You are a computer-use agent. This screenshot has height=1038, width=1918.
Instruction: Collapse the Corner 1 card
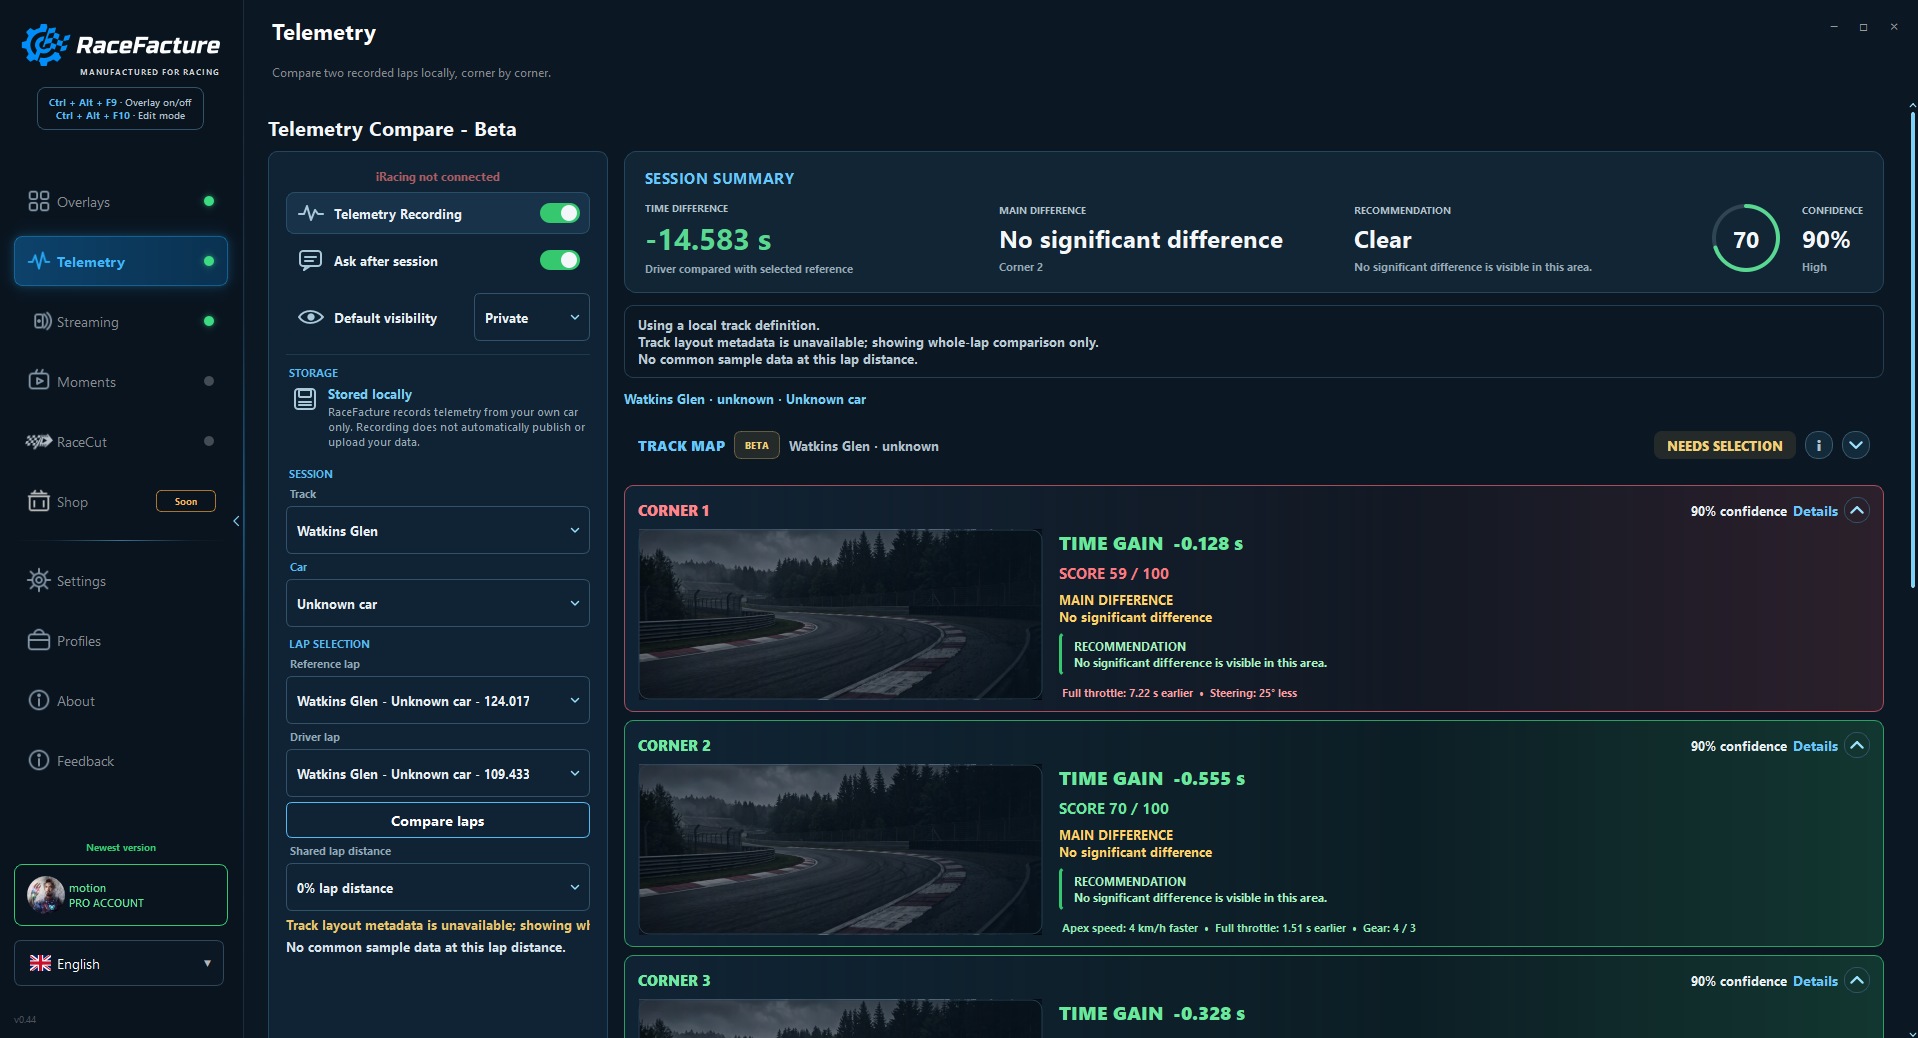(x=1857, y=510)
